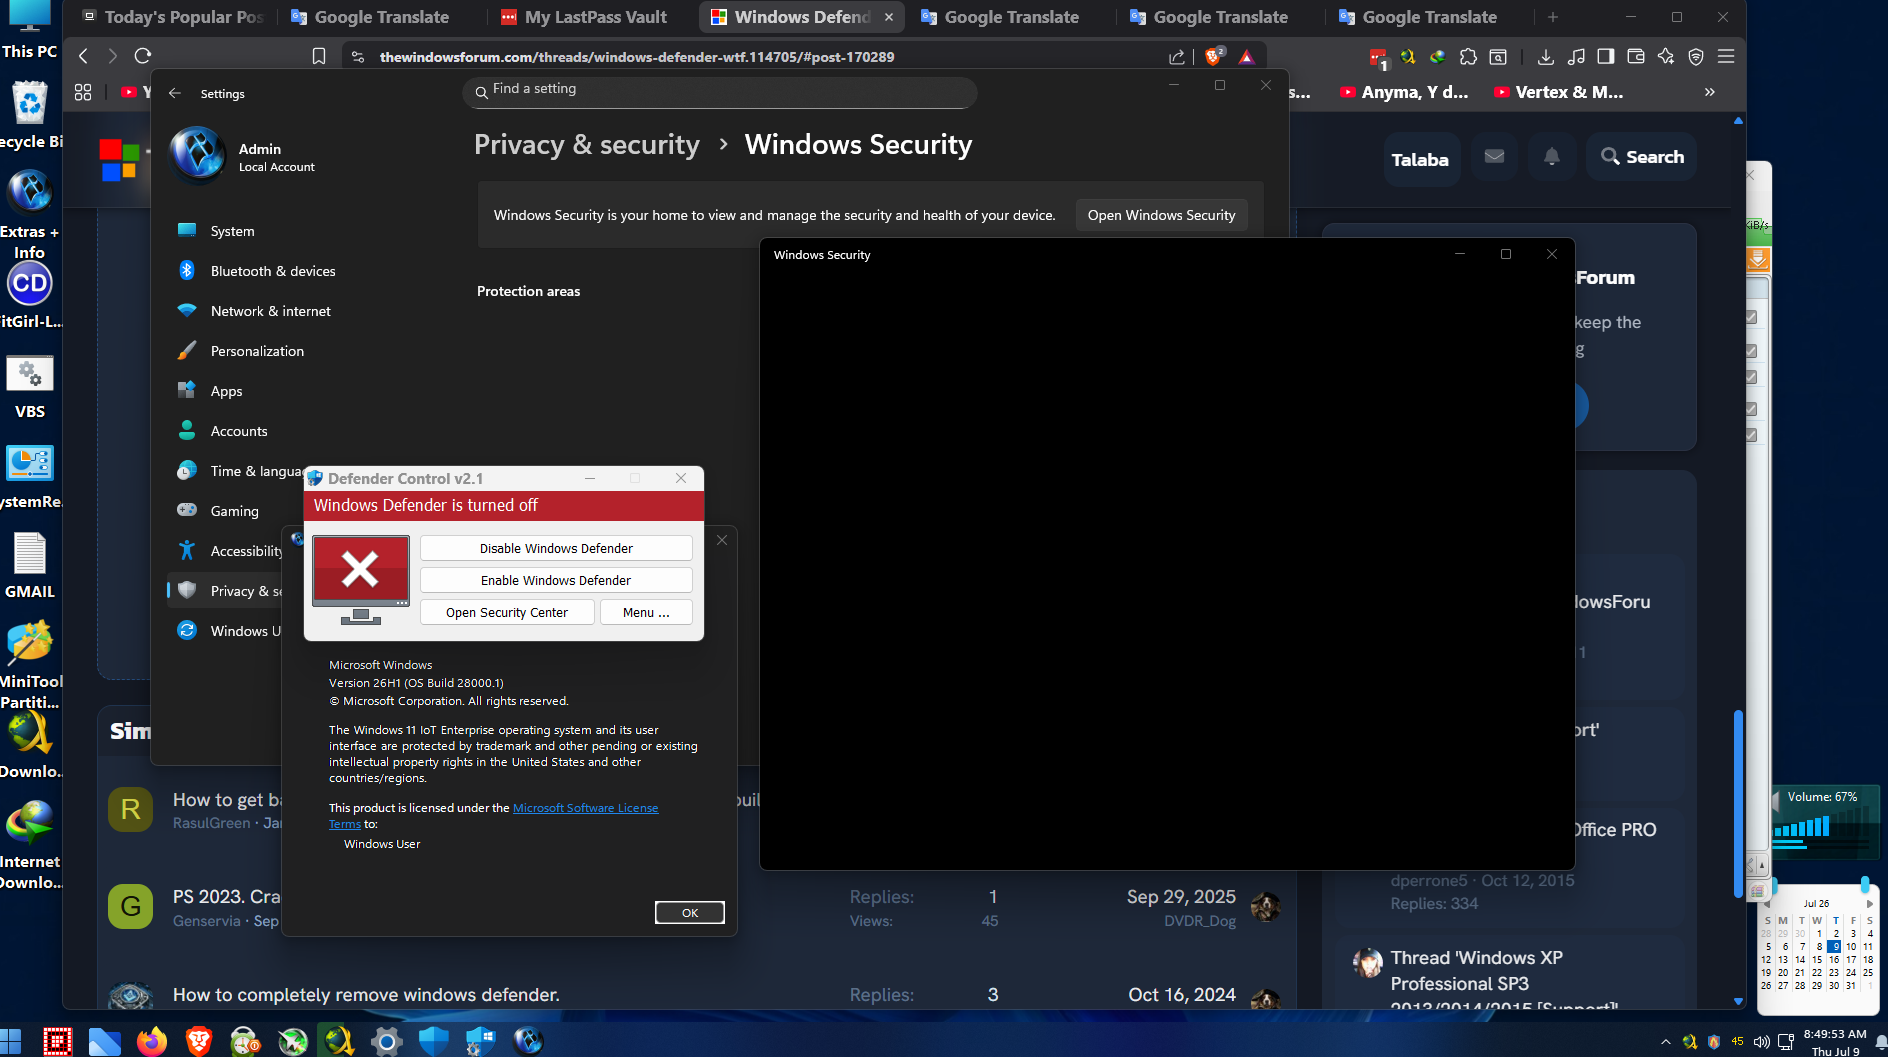Click the Brave Rewards triangle icon
The width and height of the screenshot is (1888, 1057).
point(1246,57)
